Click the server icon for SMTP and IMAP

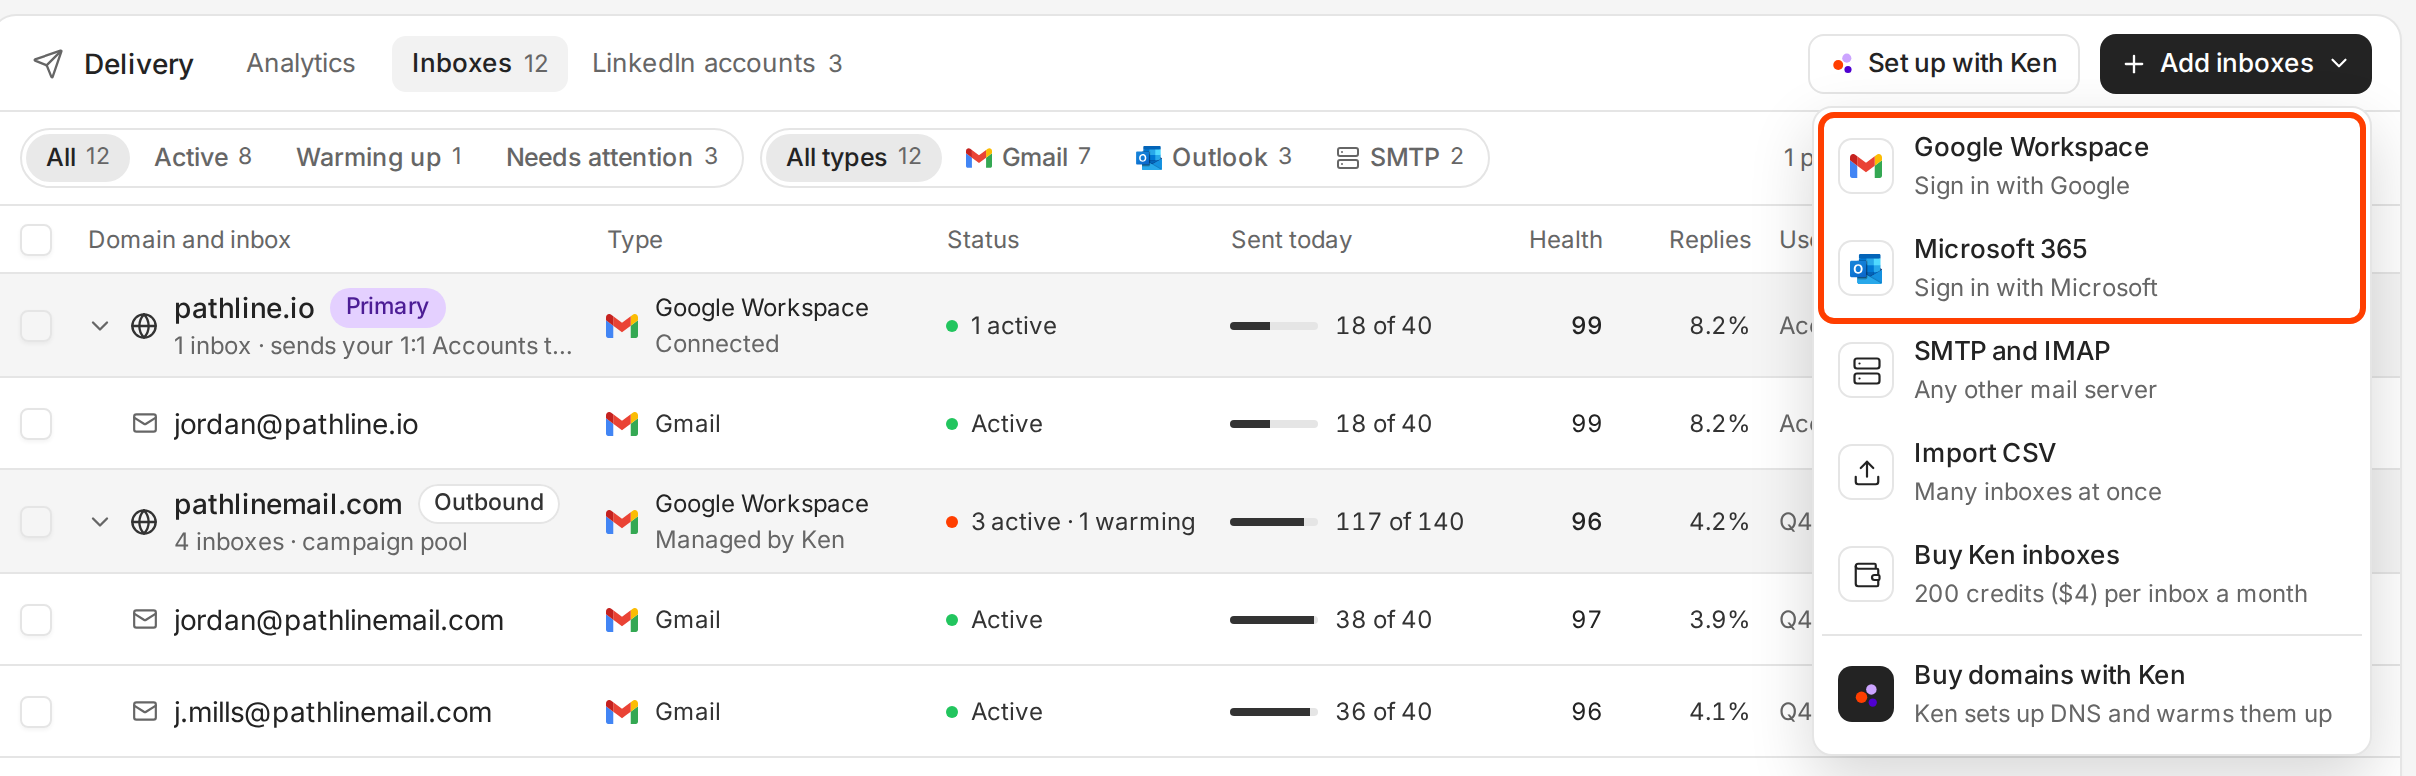click(x=1866, y=370)
